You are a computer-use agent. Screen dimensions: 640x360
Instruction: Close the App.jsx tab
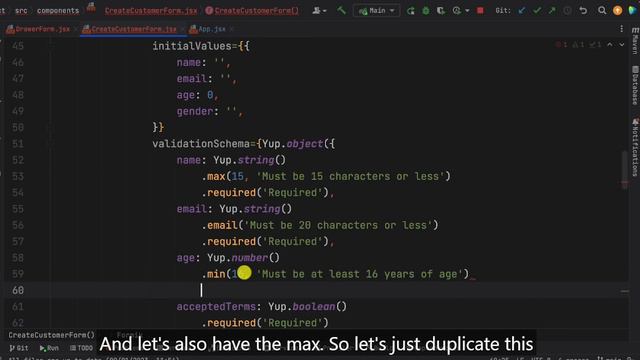click(x=232, y=29)
